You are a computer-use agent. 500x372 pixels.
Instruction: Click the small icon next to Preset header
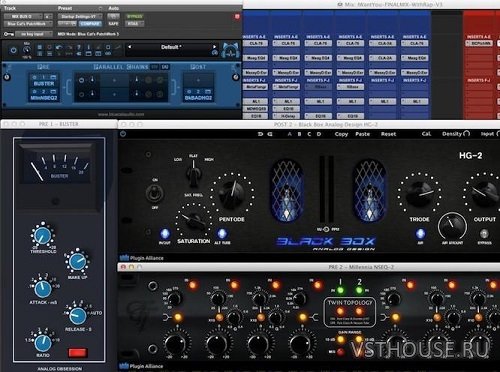[x=100, y=8]
